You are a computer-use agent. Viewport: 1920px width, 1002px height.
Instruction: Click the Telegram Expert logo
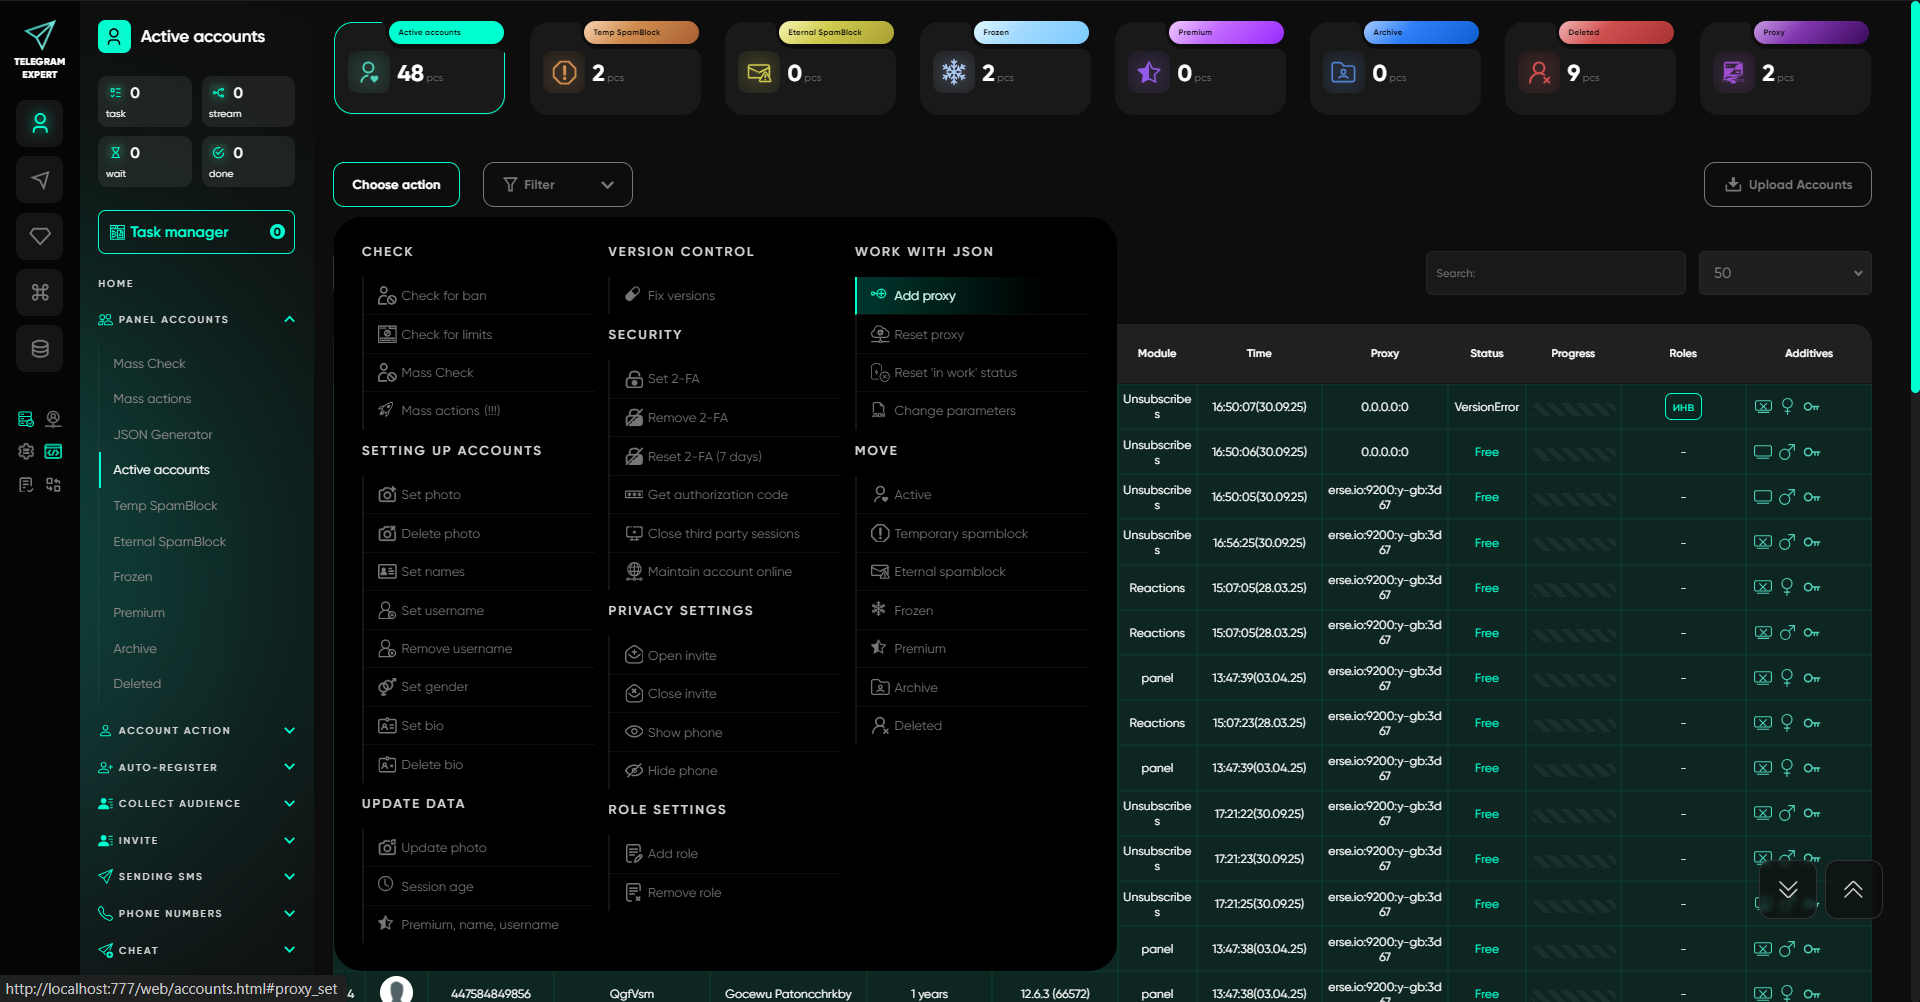39,50
